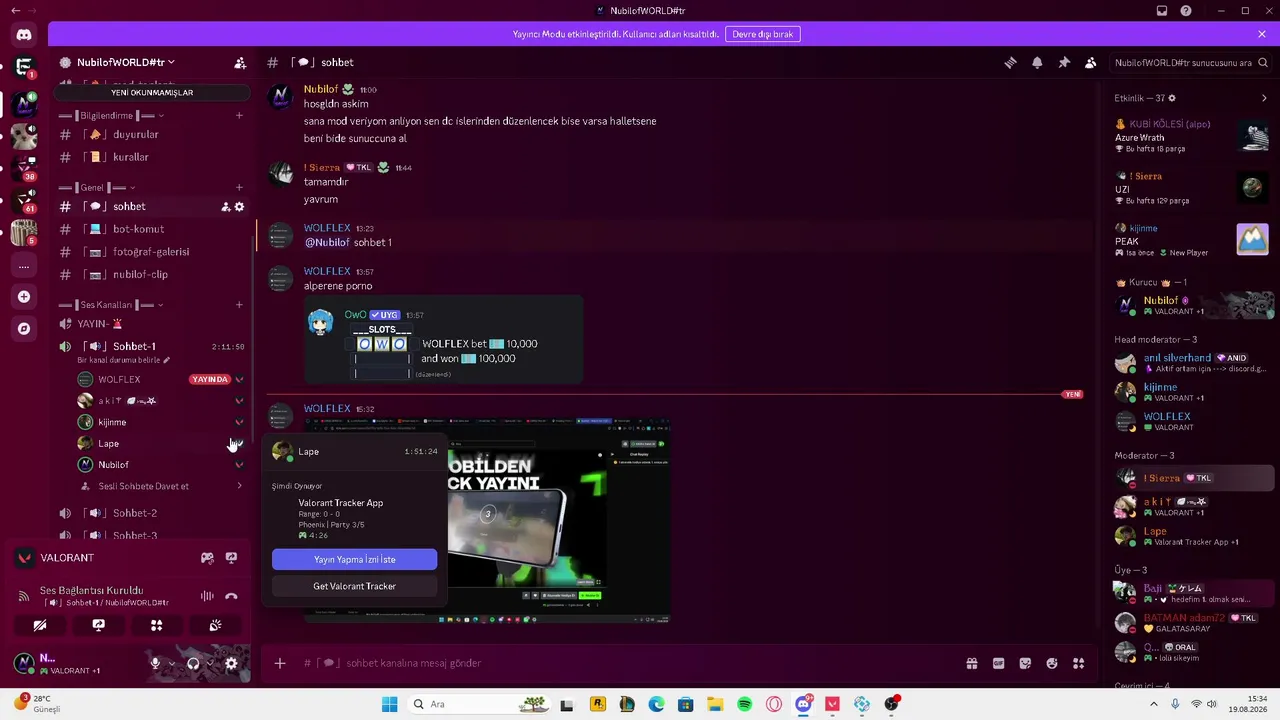The image size is (1280, 720).
Task: Open the inbox icon in title bar
Action: pyautogui.click(x=1162, y=11)
